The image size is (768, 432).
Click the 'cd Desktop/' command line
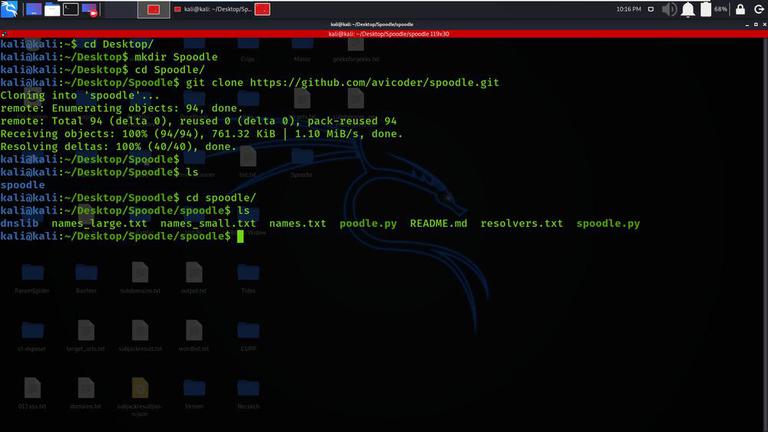77,44
